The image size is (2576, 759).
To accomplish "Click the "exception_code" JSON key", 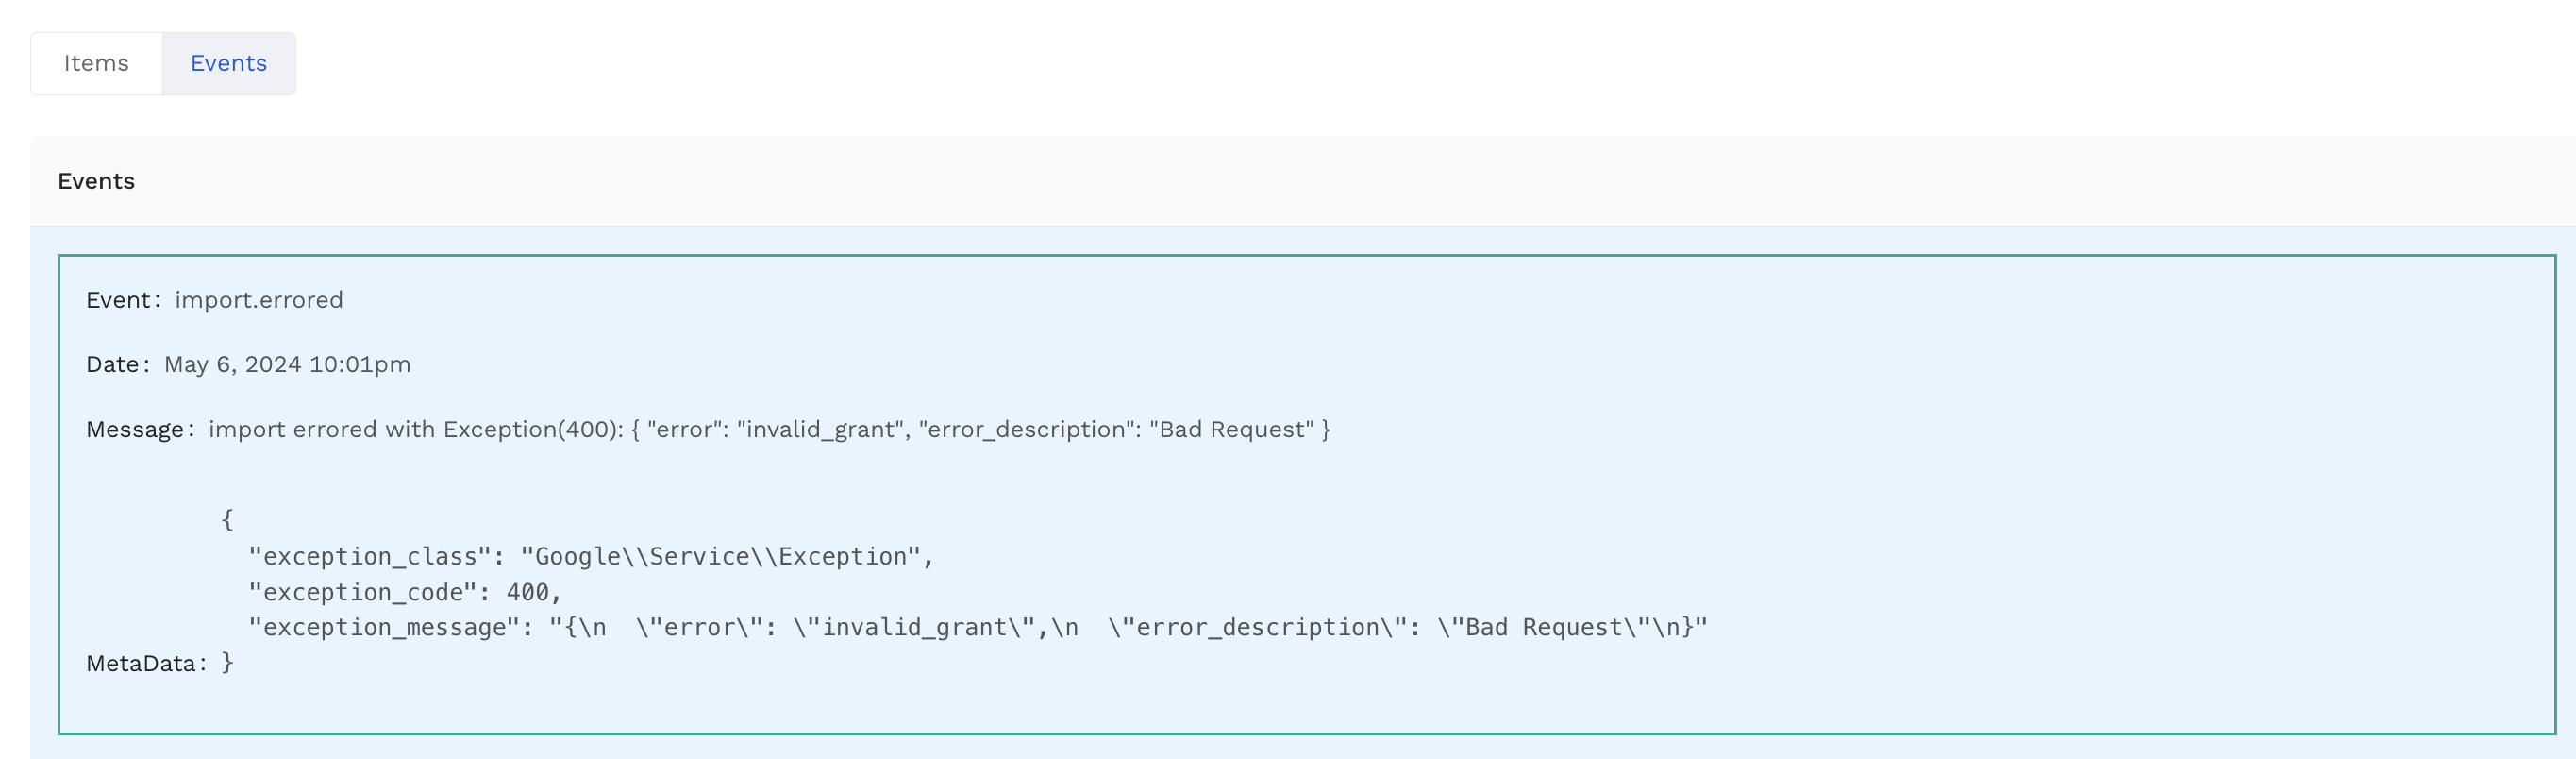I will tap(362, 592).
